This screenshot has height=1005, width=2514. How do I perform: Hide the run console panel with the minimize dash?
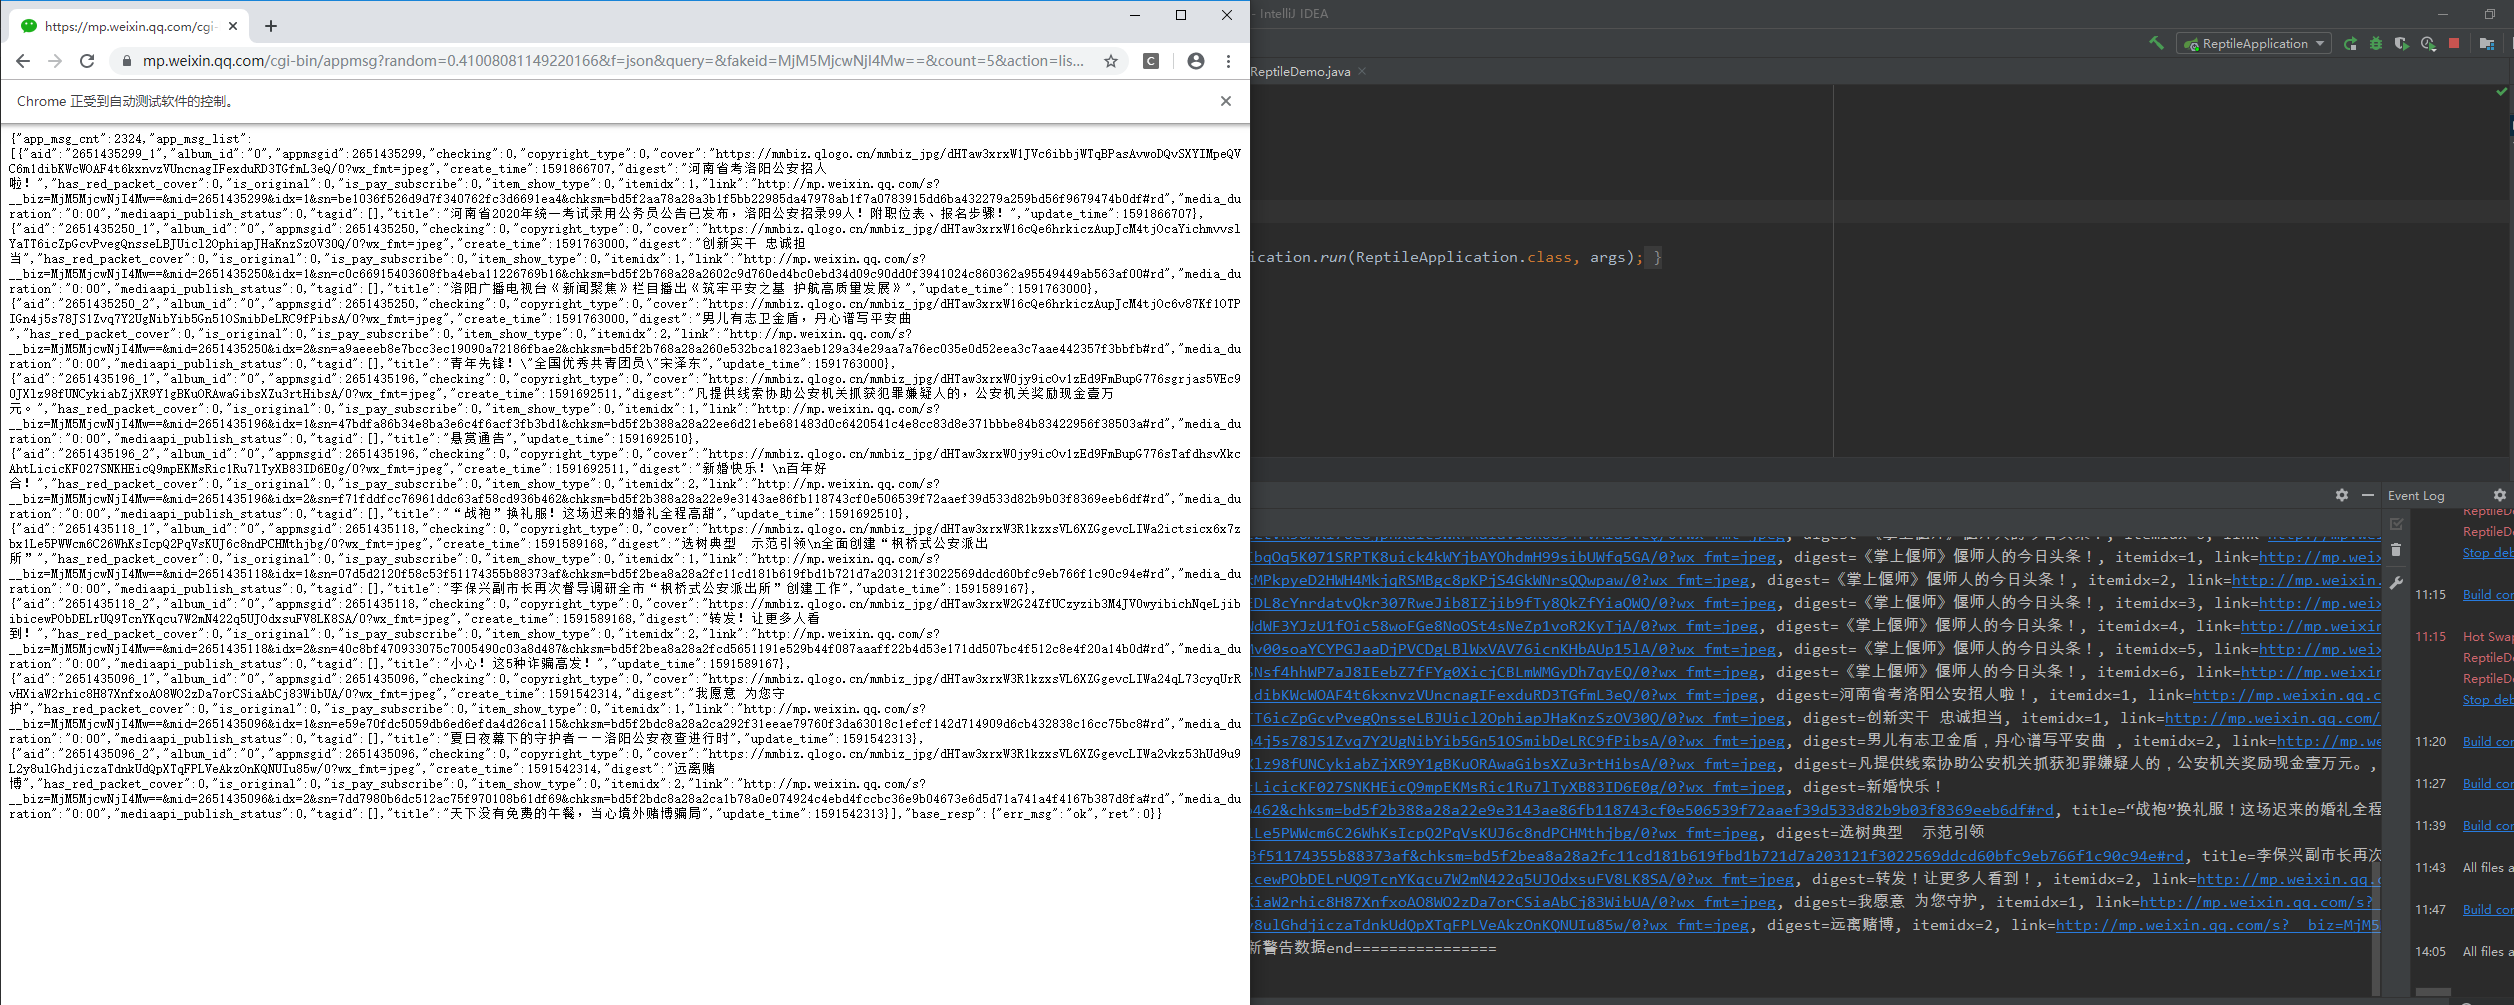tap(2368, 495)
